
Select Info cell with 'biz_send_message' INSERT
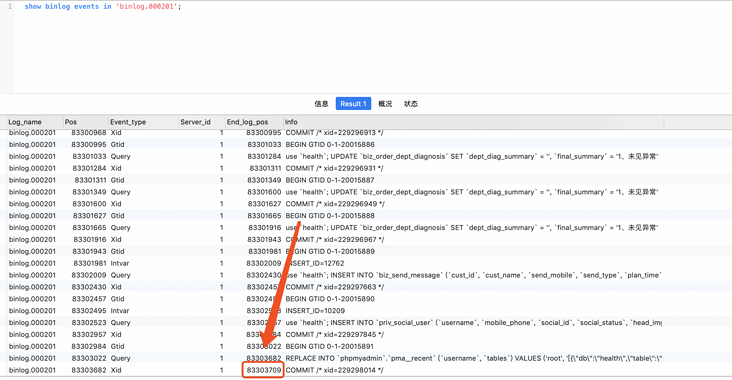pyautogui.click(x=473, y=275)
